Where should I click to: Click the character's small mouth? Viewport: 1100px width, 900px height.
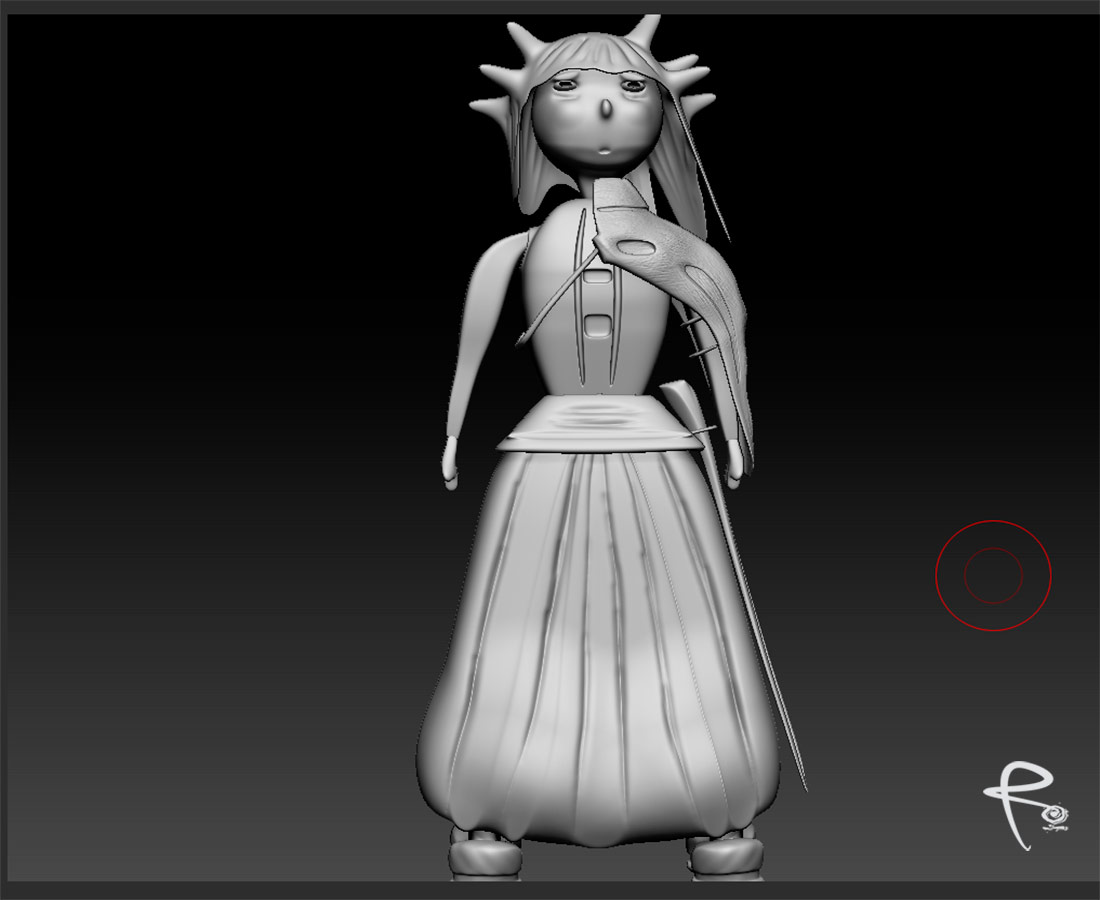pyautogui.click(x=603, y=149)
